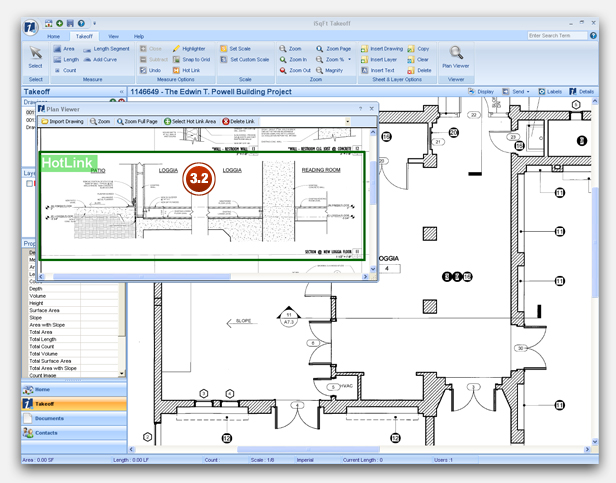Click the properties list scroll down arrow

tap(122, 373)
